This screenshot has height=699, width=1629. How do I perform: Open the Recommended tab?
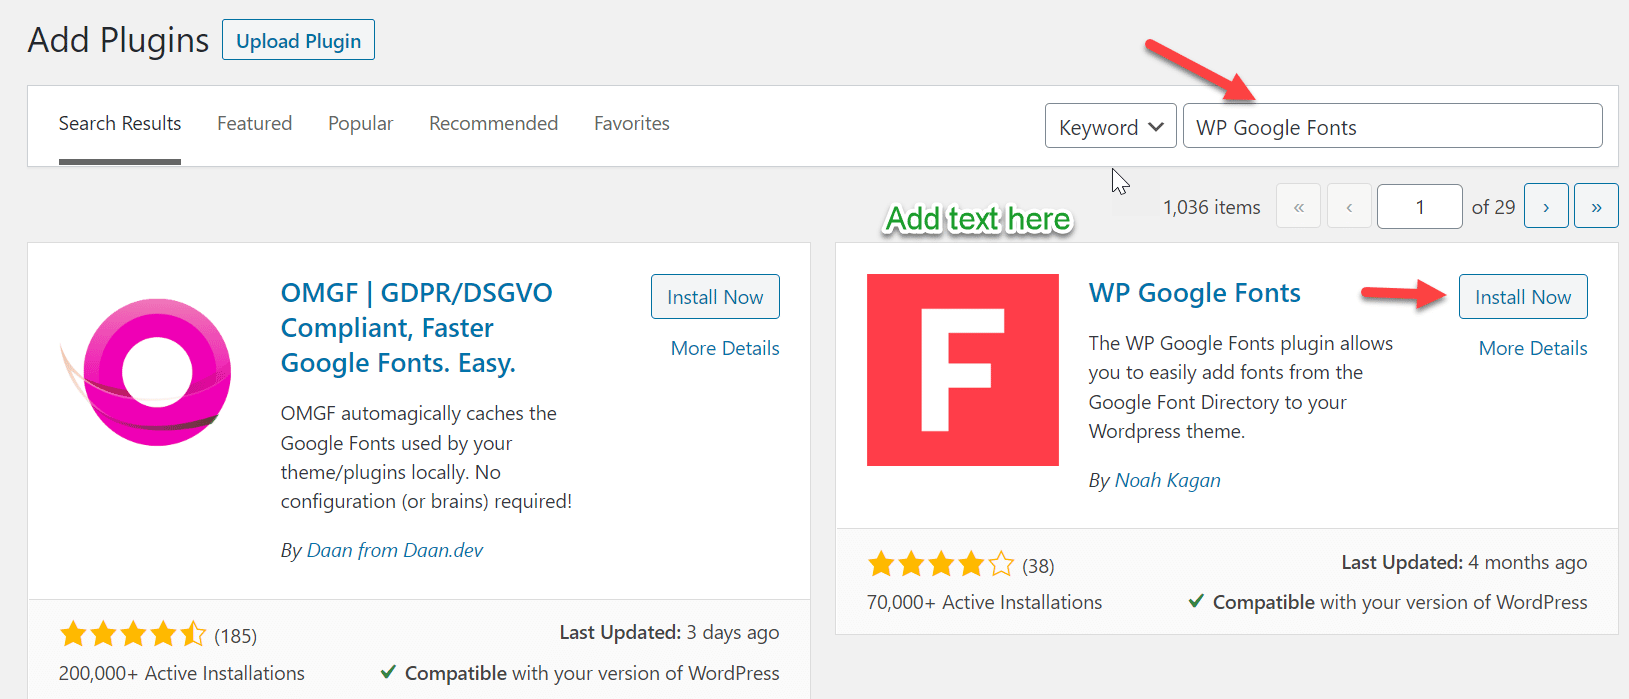click(x=494, y=123)
